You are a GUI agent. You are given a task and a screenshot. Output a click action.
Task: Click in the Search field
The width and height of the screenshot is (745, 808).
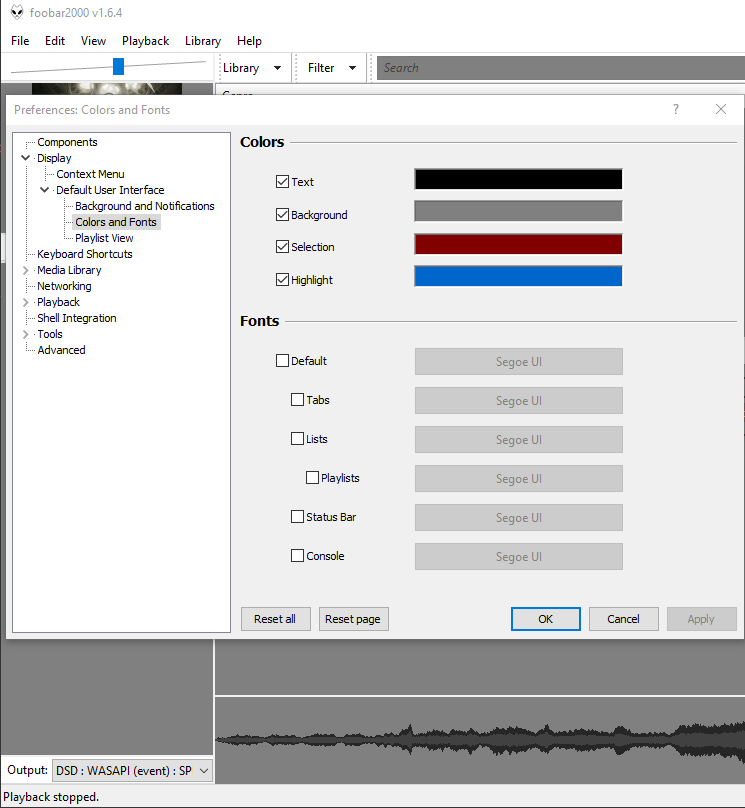pyautogui.click(x=561, y=68)
